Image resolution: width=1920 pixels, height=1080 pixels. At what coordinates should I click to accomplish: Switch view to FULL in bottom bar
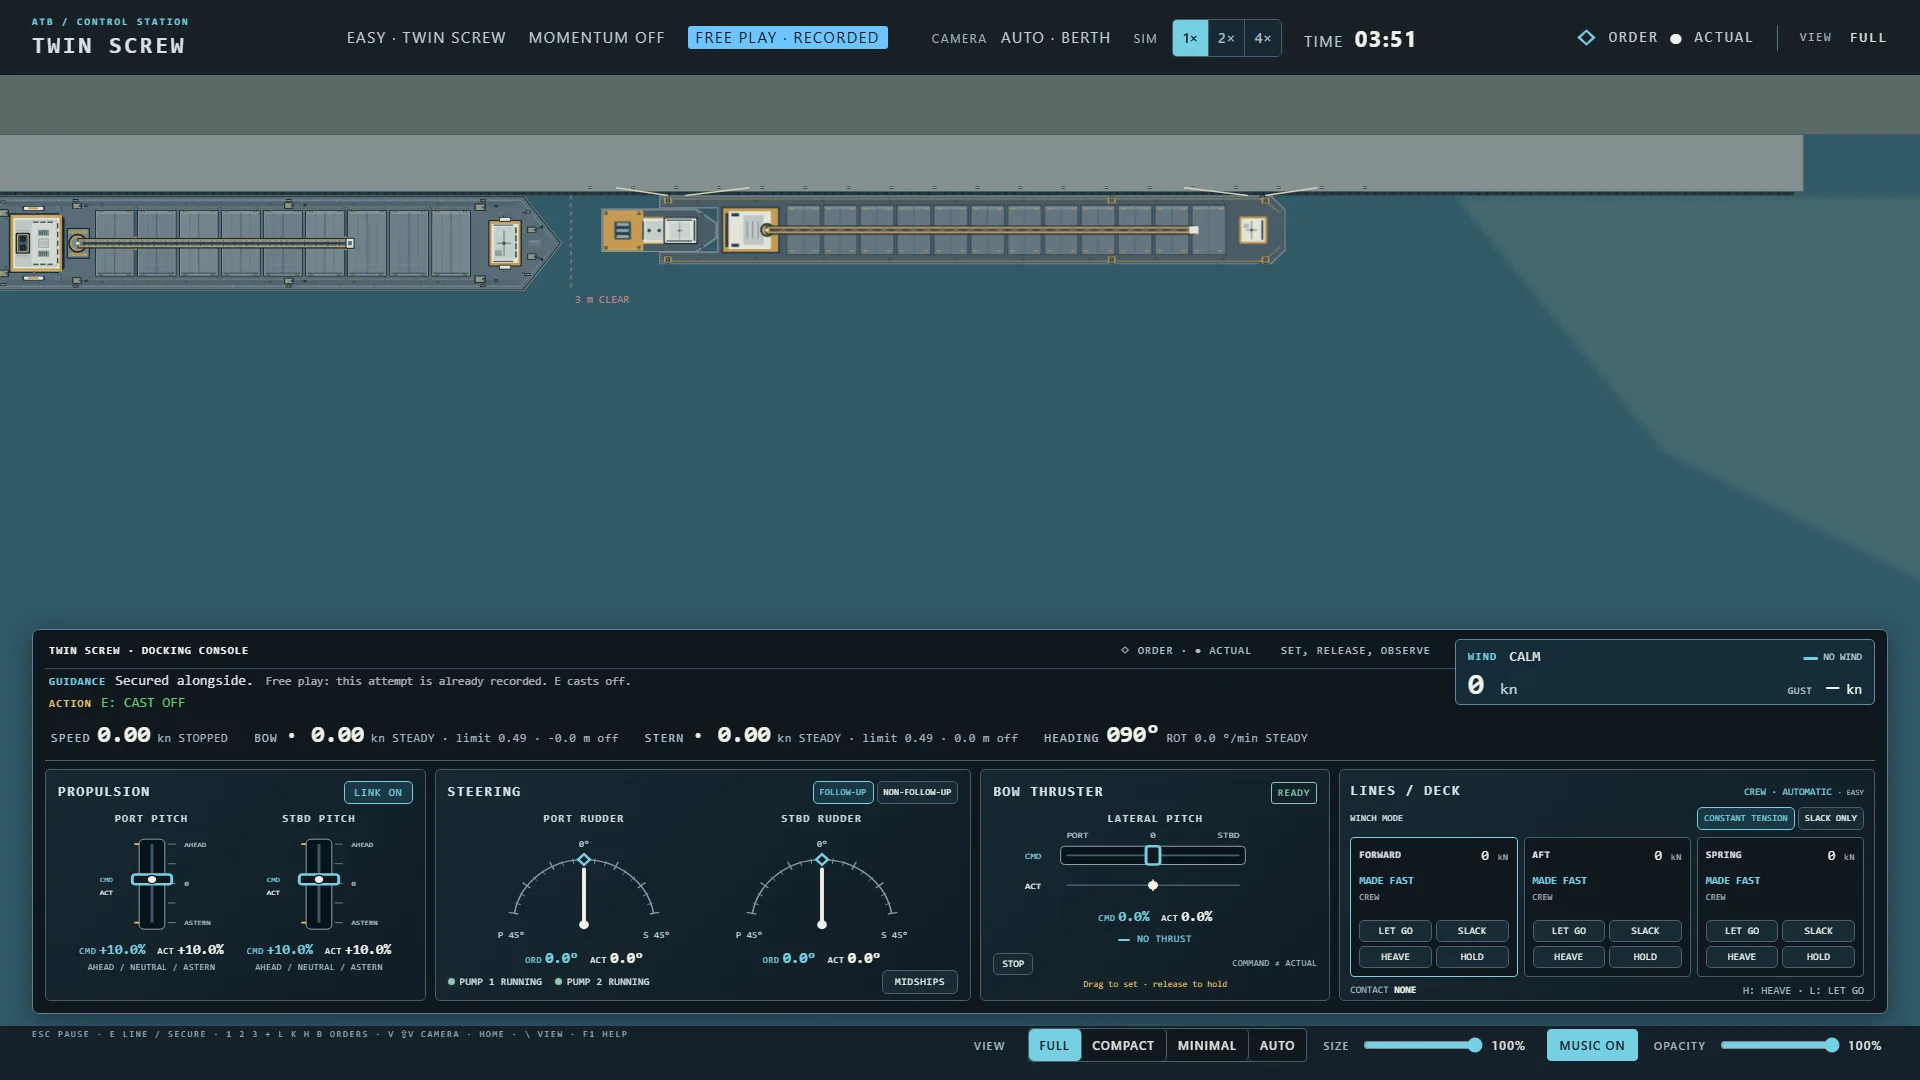(1054, 1045)
